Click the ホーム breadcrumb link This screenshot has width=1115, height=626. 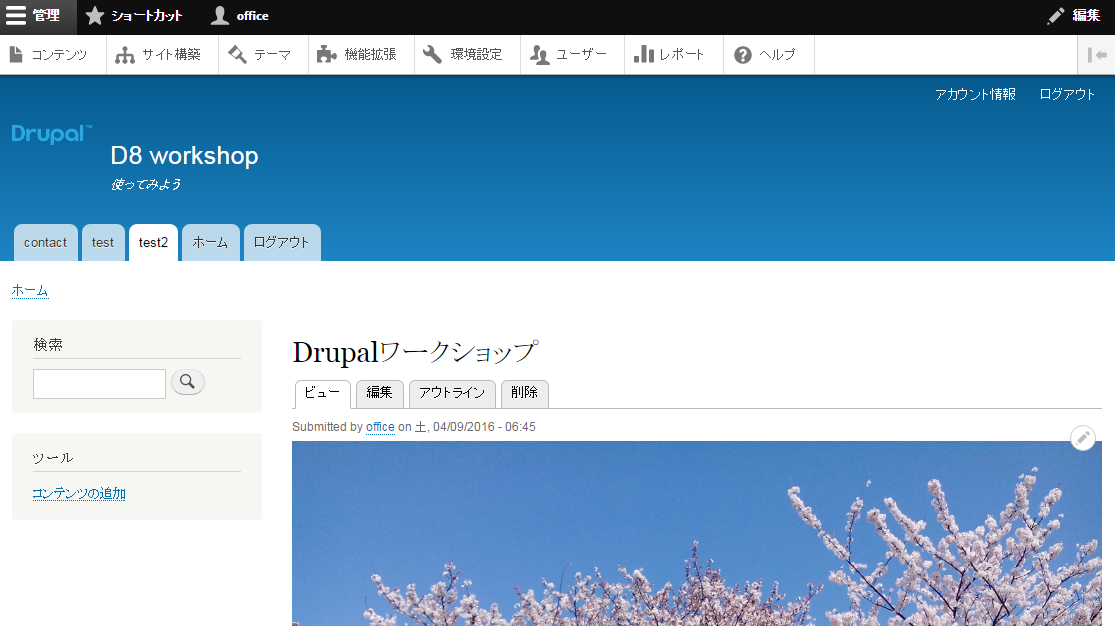pos(30,290)
